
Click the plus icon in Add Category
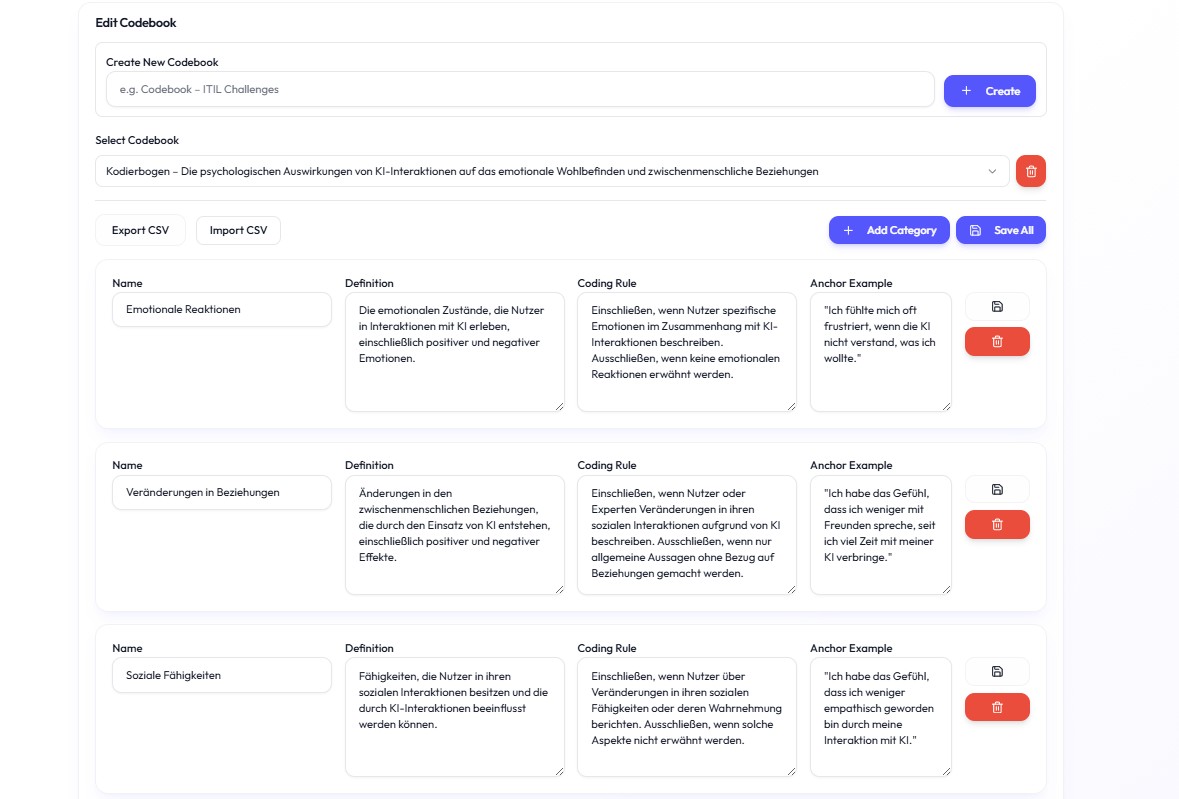click(848, 231)
